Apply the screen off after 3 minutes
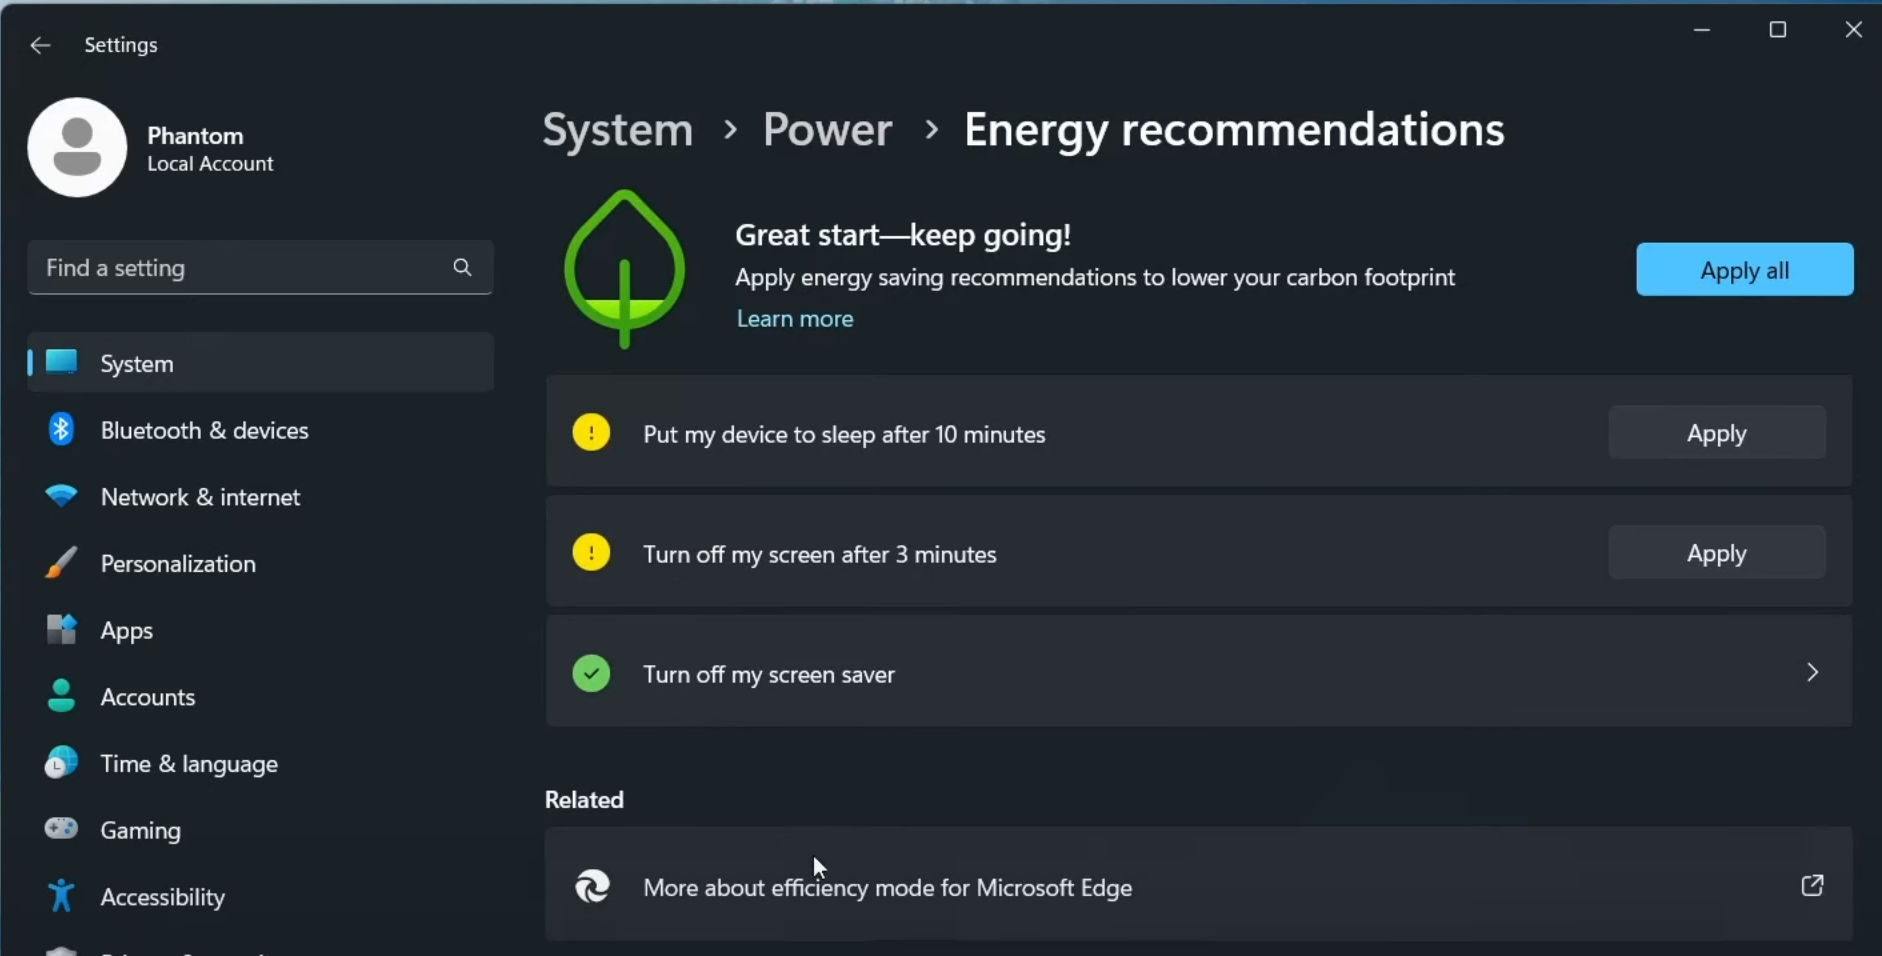 point(1716,553)
